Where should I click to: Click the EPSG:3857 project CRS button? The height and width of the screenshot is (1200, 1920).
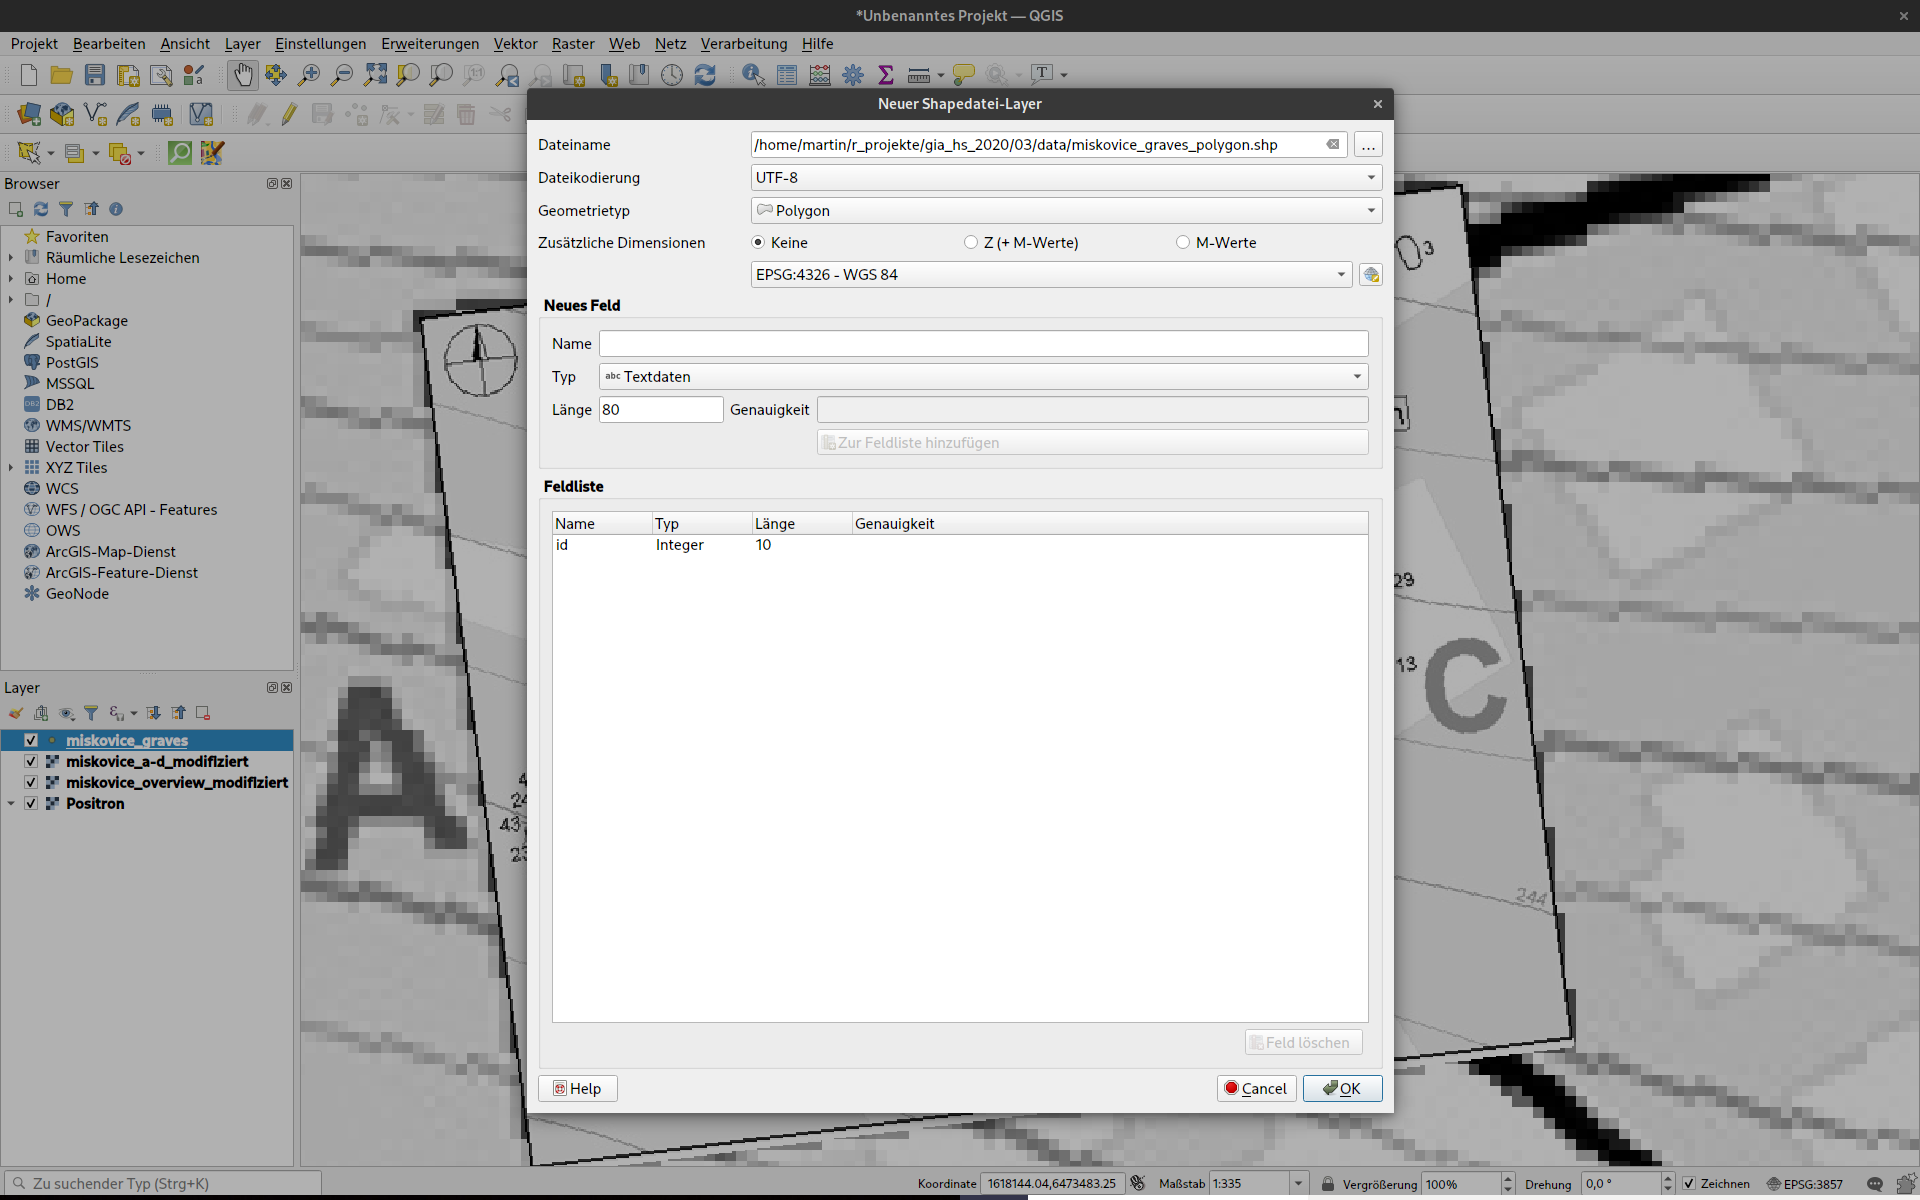point(1805,1184)
